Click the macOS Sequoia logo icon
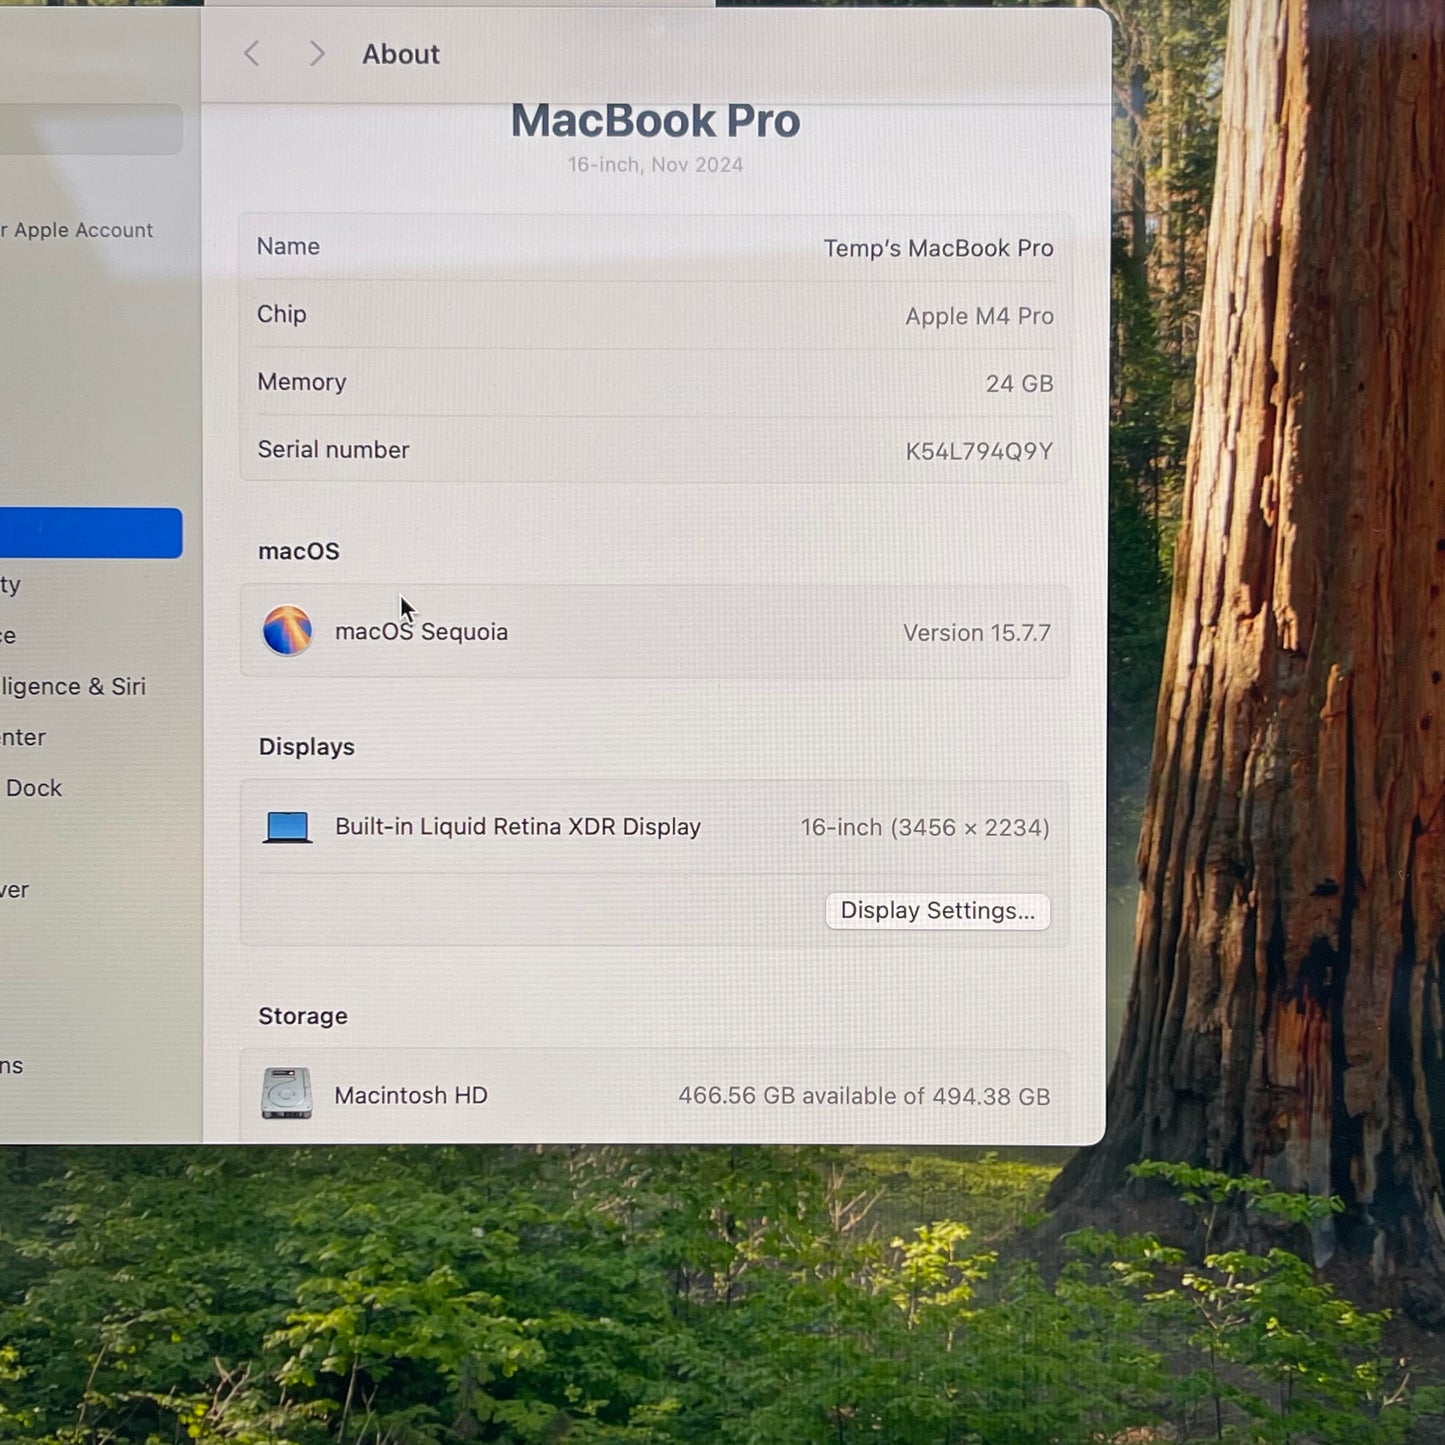The height and width of the screenshot is (1445, 1445). (287, 631)
